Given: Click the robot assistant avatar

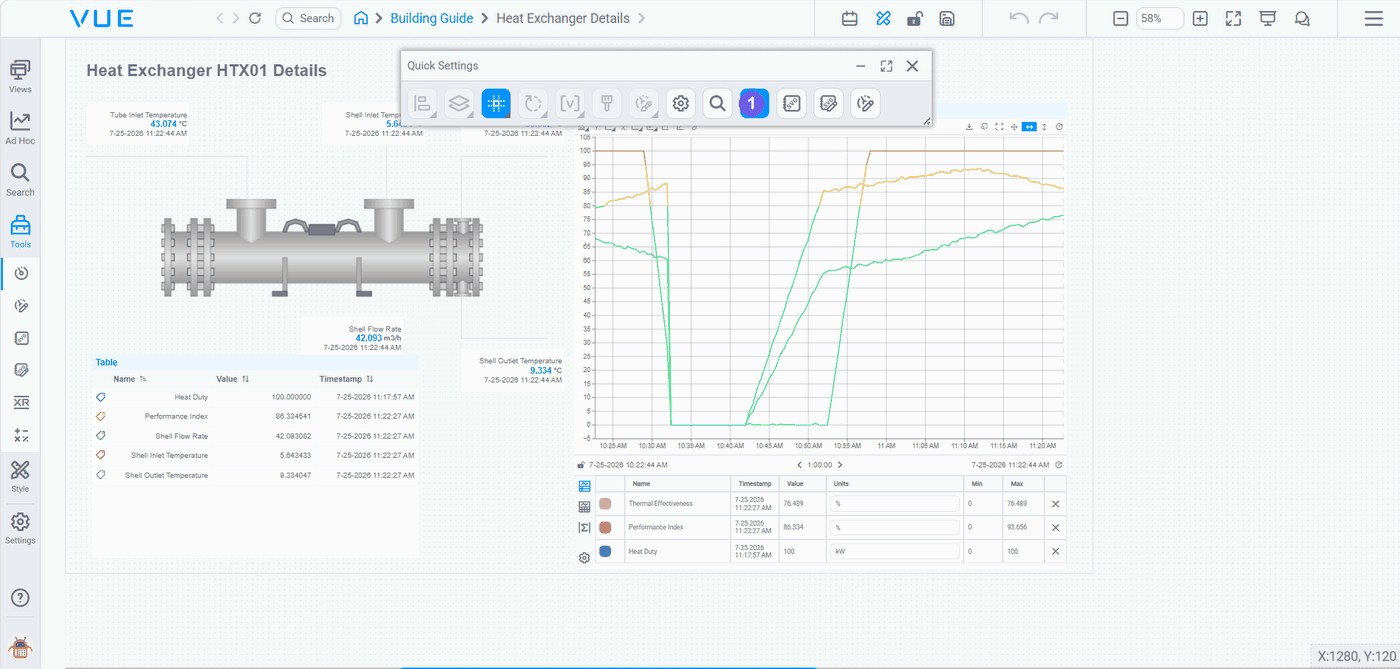Looking at the screenshot, I should click(20, 647).
